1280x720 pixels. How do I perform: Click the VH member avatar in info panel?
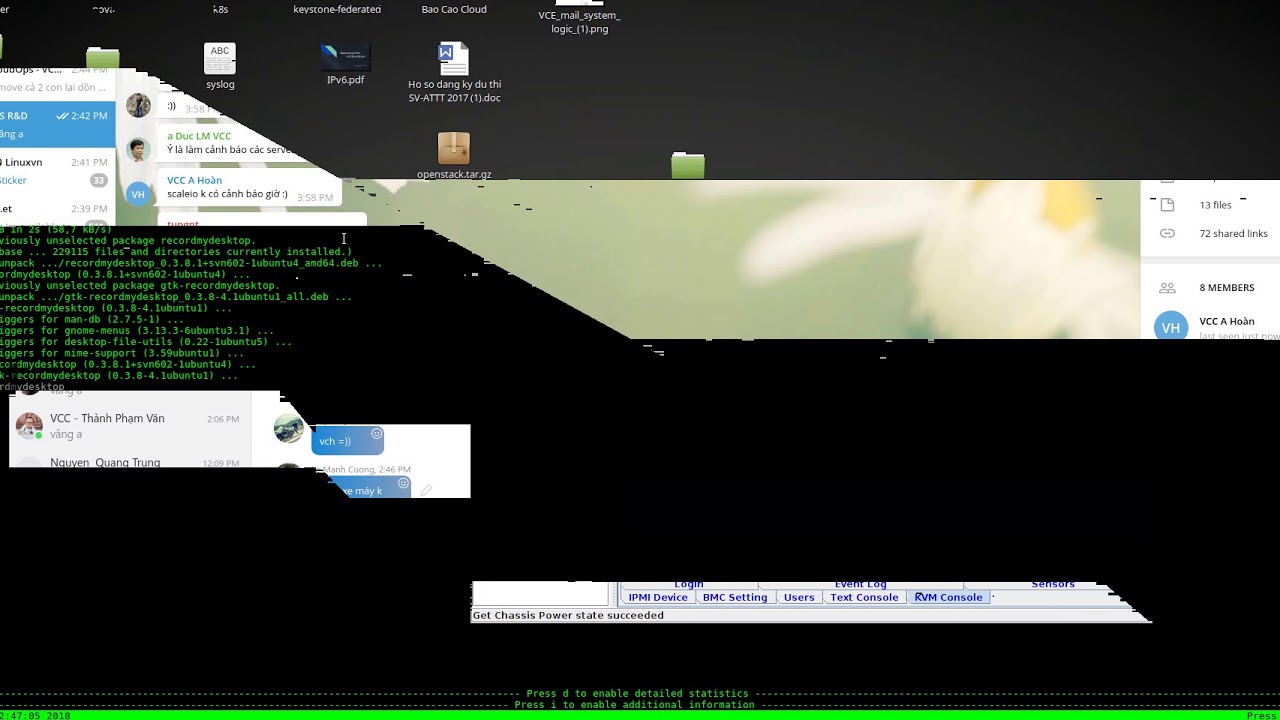1170,326
